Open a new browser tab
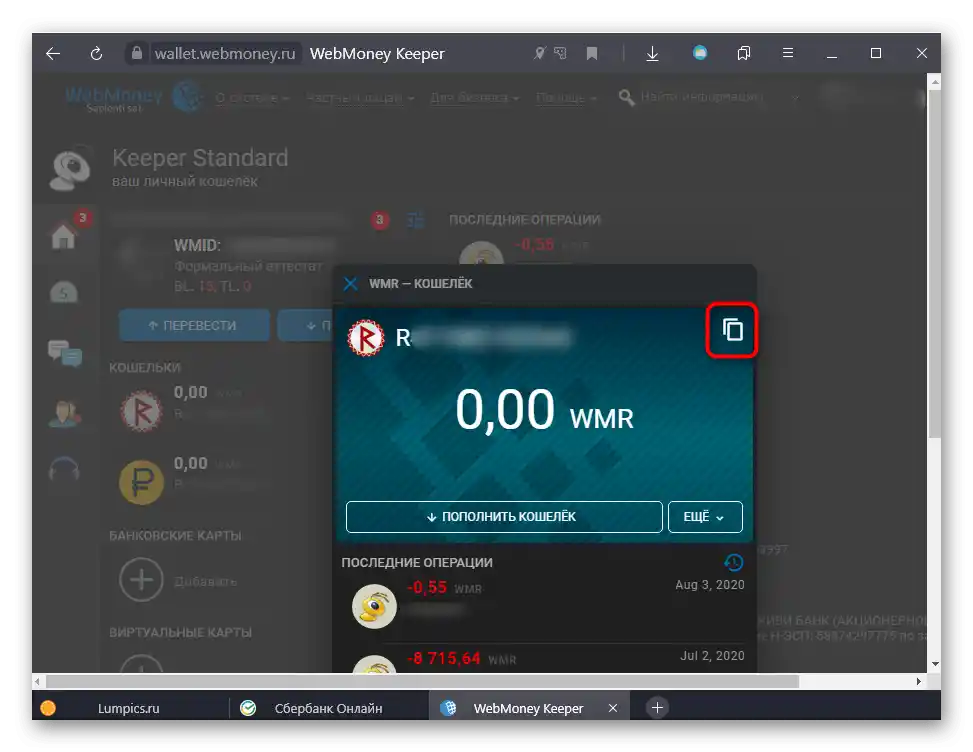This screenshot has height=752, width=973. [x=657, y=707]
